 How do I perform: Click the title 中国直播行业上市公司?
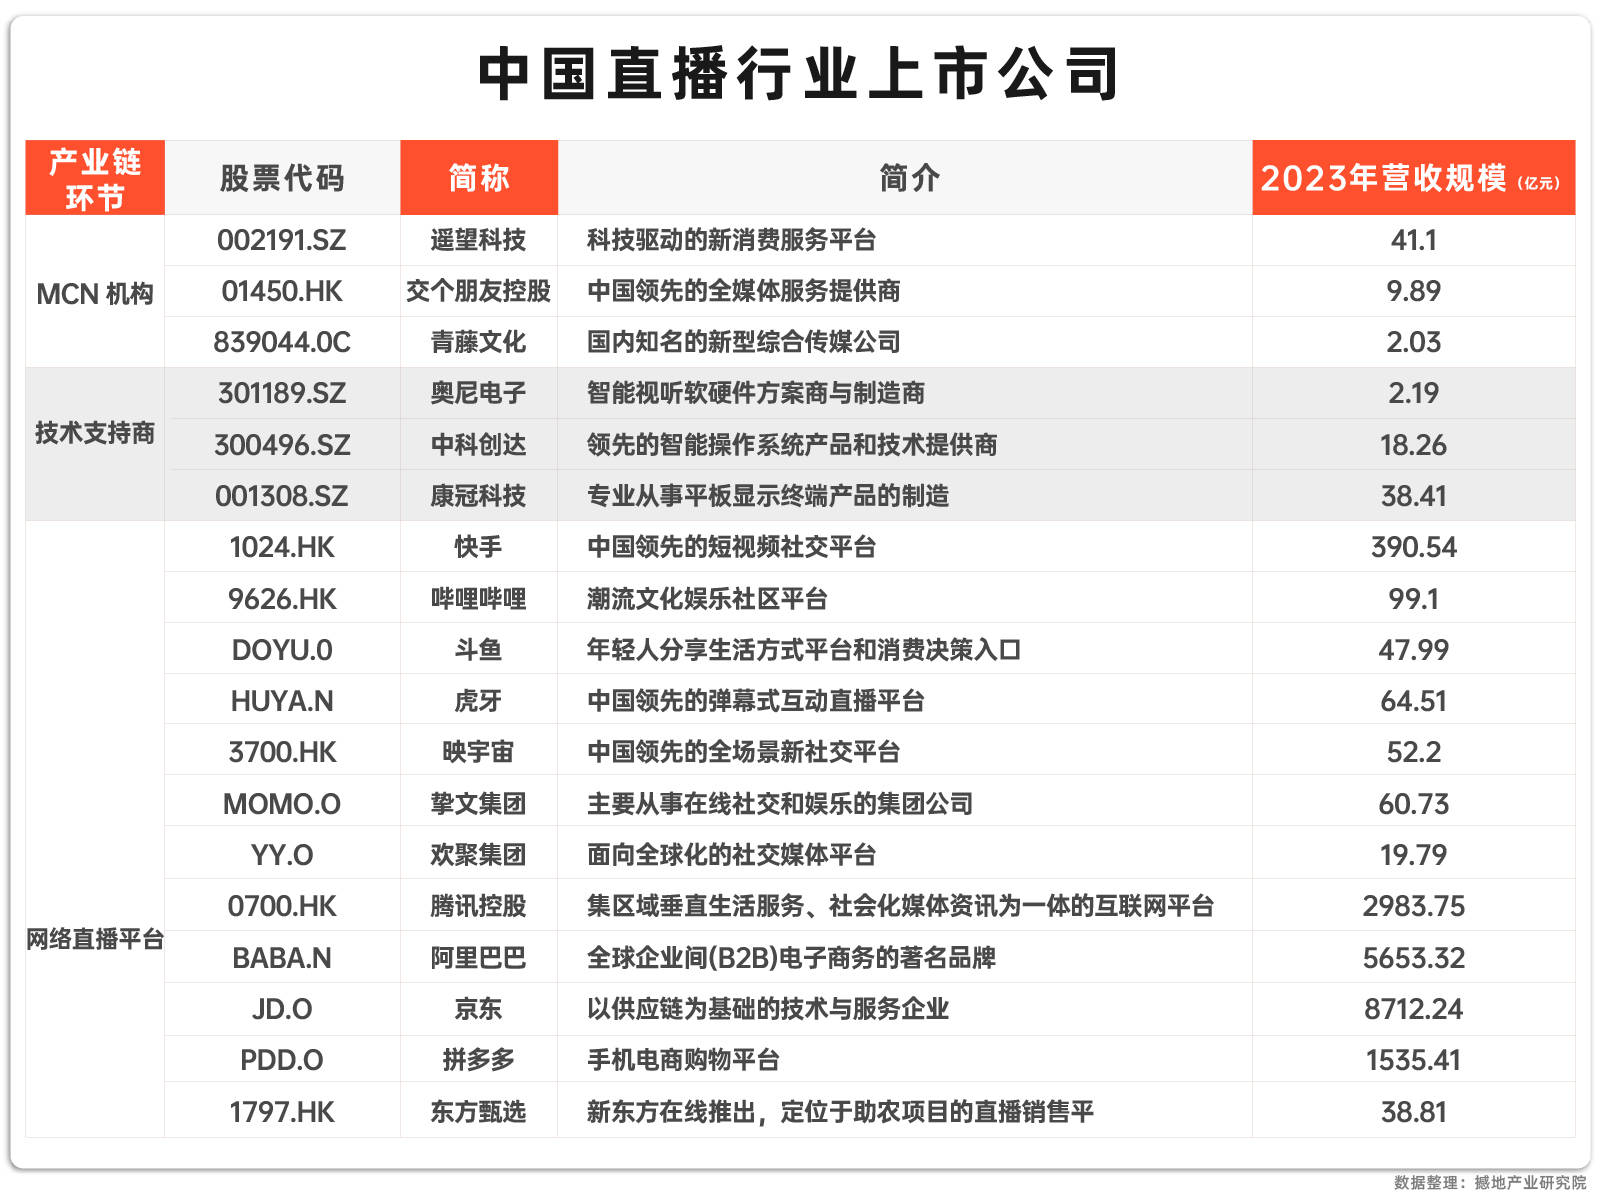coord(800,74)
